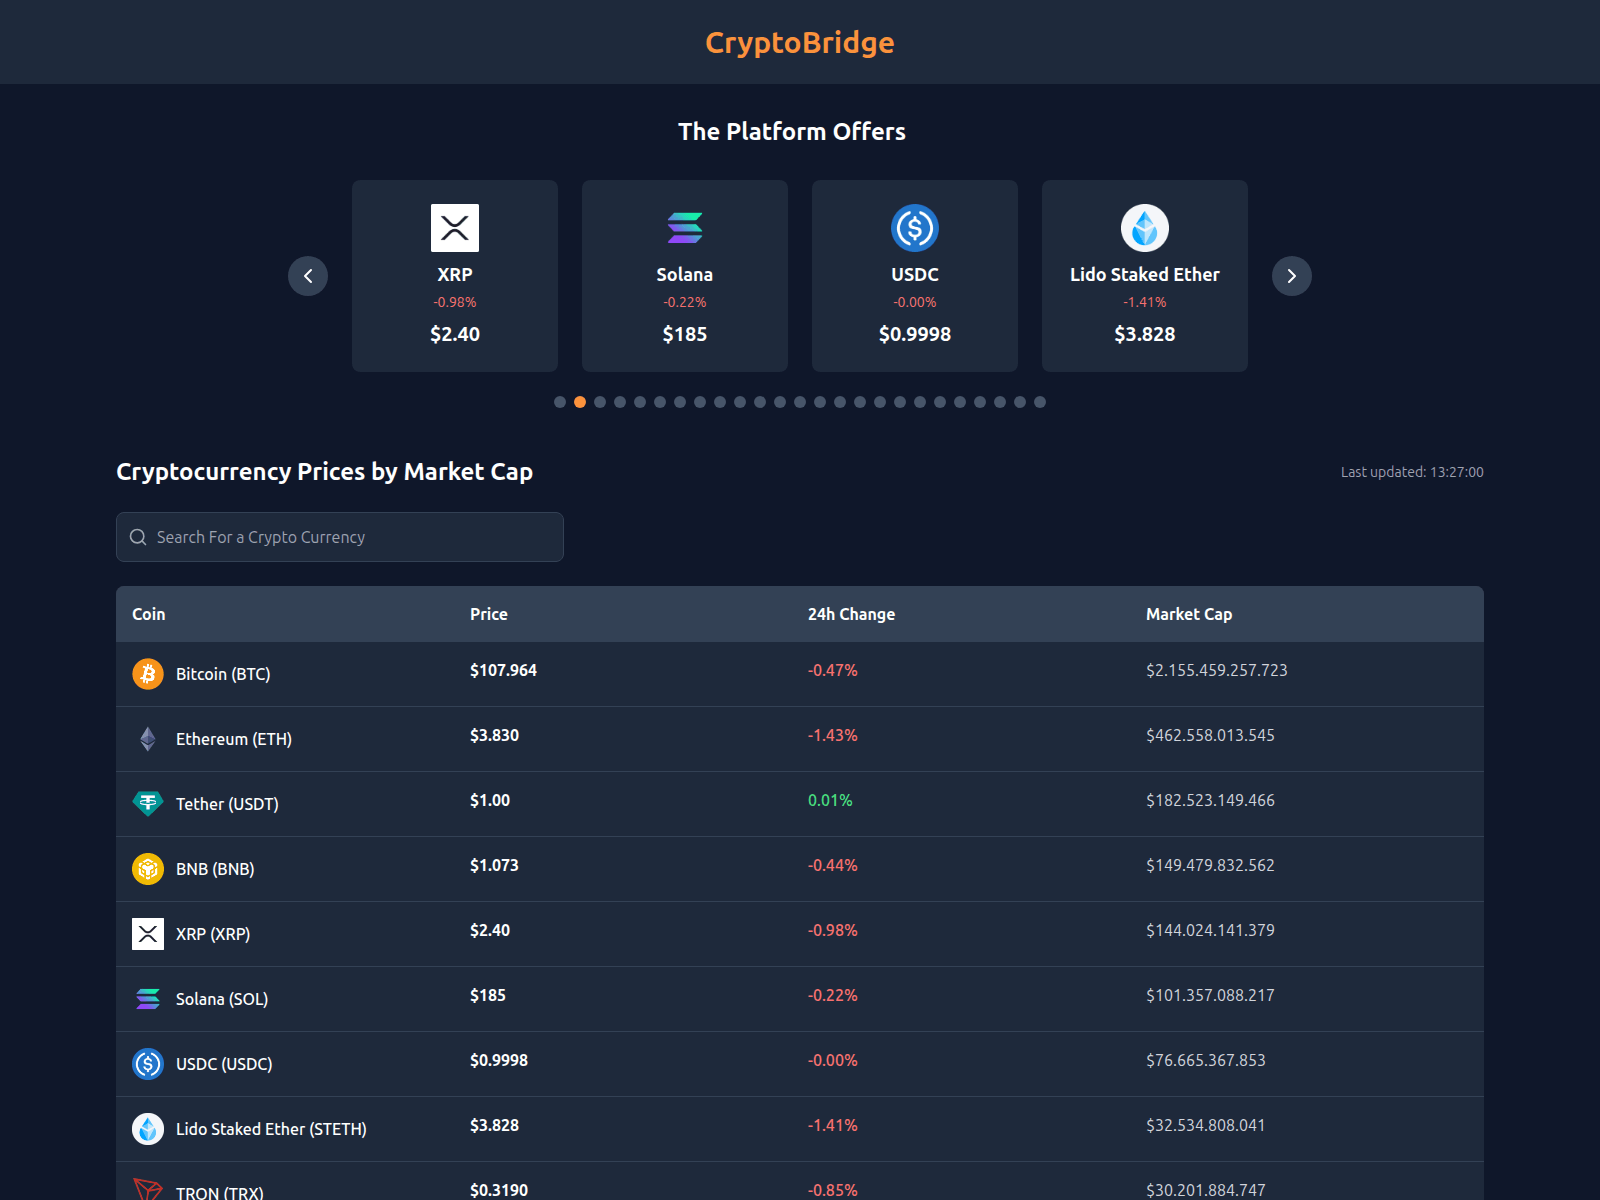Click XRP market cap $144.024.141.379

[x=1210, y=930]
